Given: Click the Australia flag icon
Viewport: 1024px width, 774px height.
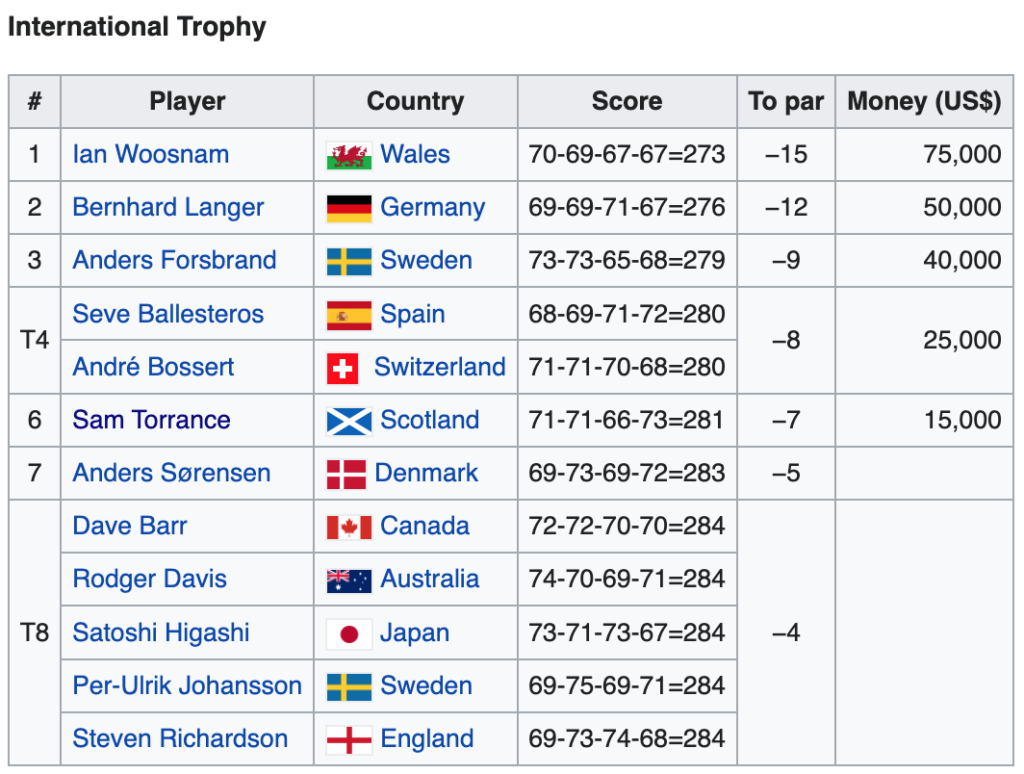Looking at the screenshot, I should (349, 580).
